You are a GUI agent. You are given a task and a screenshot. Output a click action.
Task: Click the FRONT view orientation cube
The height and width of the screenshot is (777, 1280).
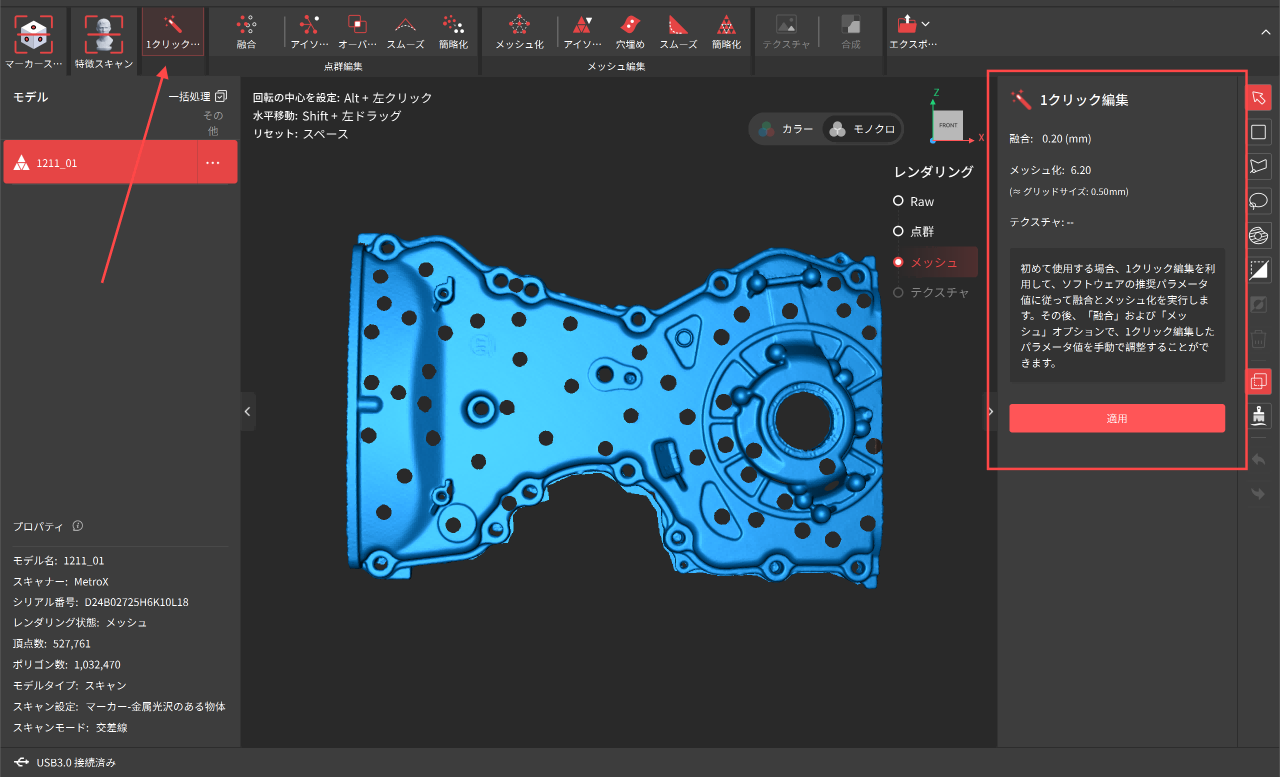[947, 125]
